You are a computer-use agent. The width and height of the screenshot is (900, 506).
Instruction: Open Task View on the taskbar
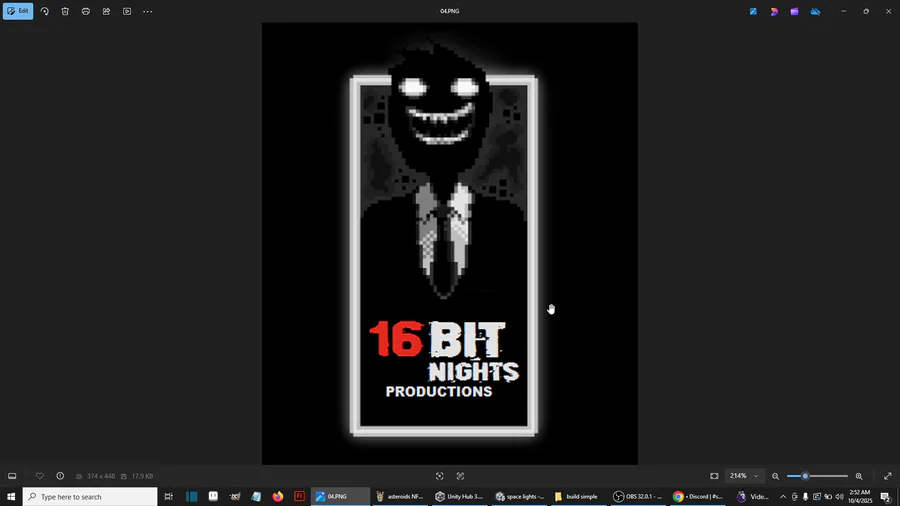[x=168, y=497]
